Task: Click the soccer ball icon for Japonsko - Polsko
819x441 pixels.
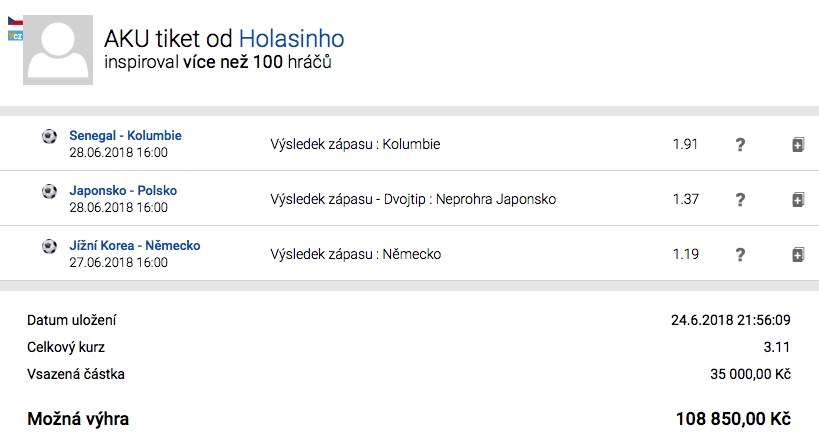Action: [x=49, y=191]
